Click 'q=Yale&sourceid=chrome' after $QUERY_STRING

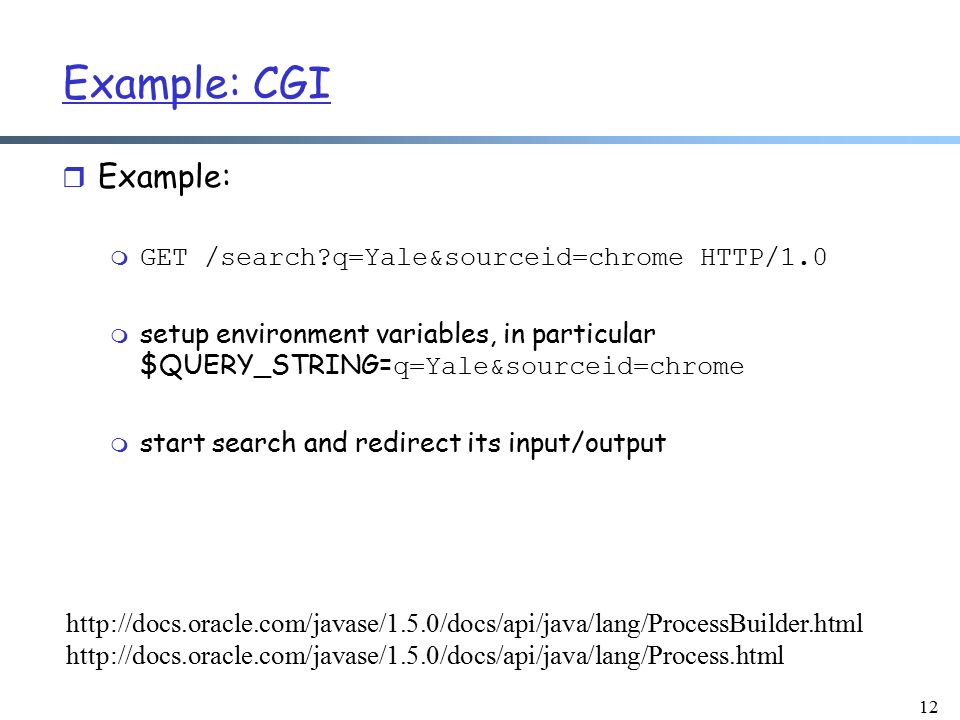(x=569, y=367)
